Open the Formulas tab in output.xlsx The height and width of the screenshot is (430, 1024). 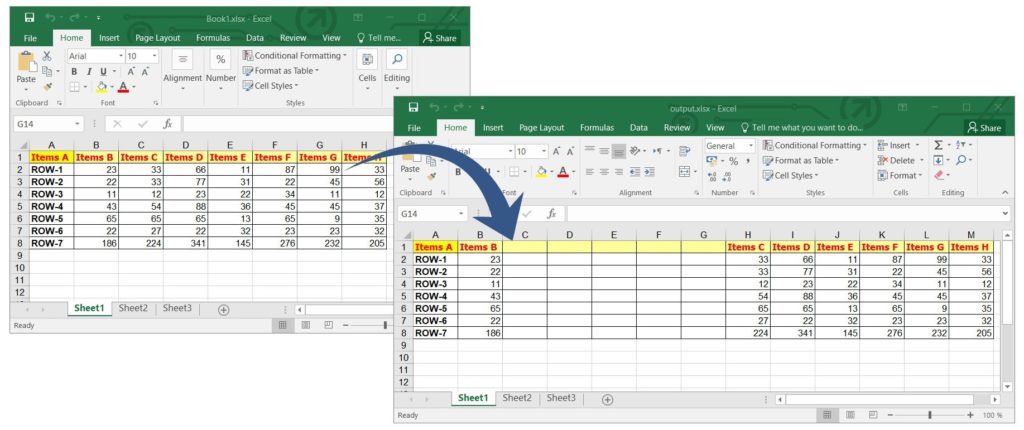tap(597, 128)
